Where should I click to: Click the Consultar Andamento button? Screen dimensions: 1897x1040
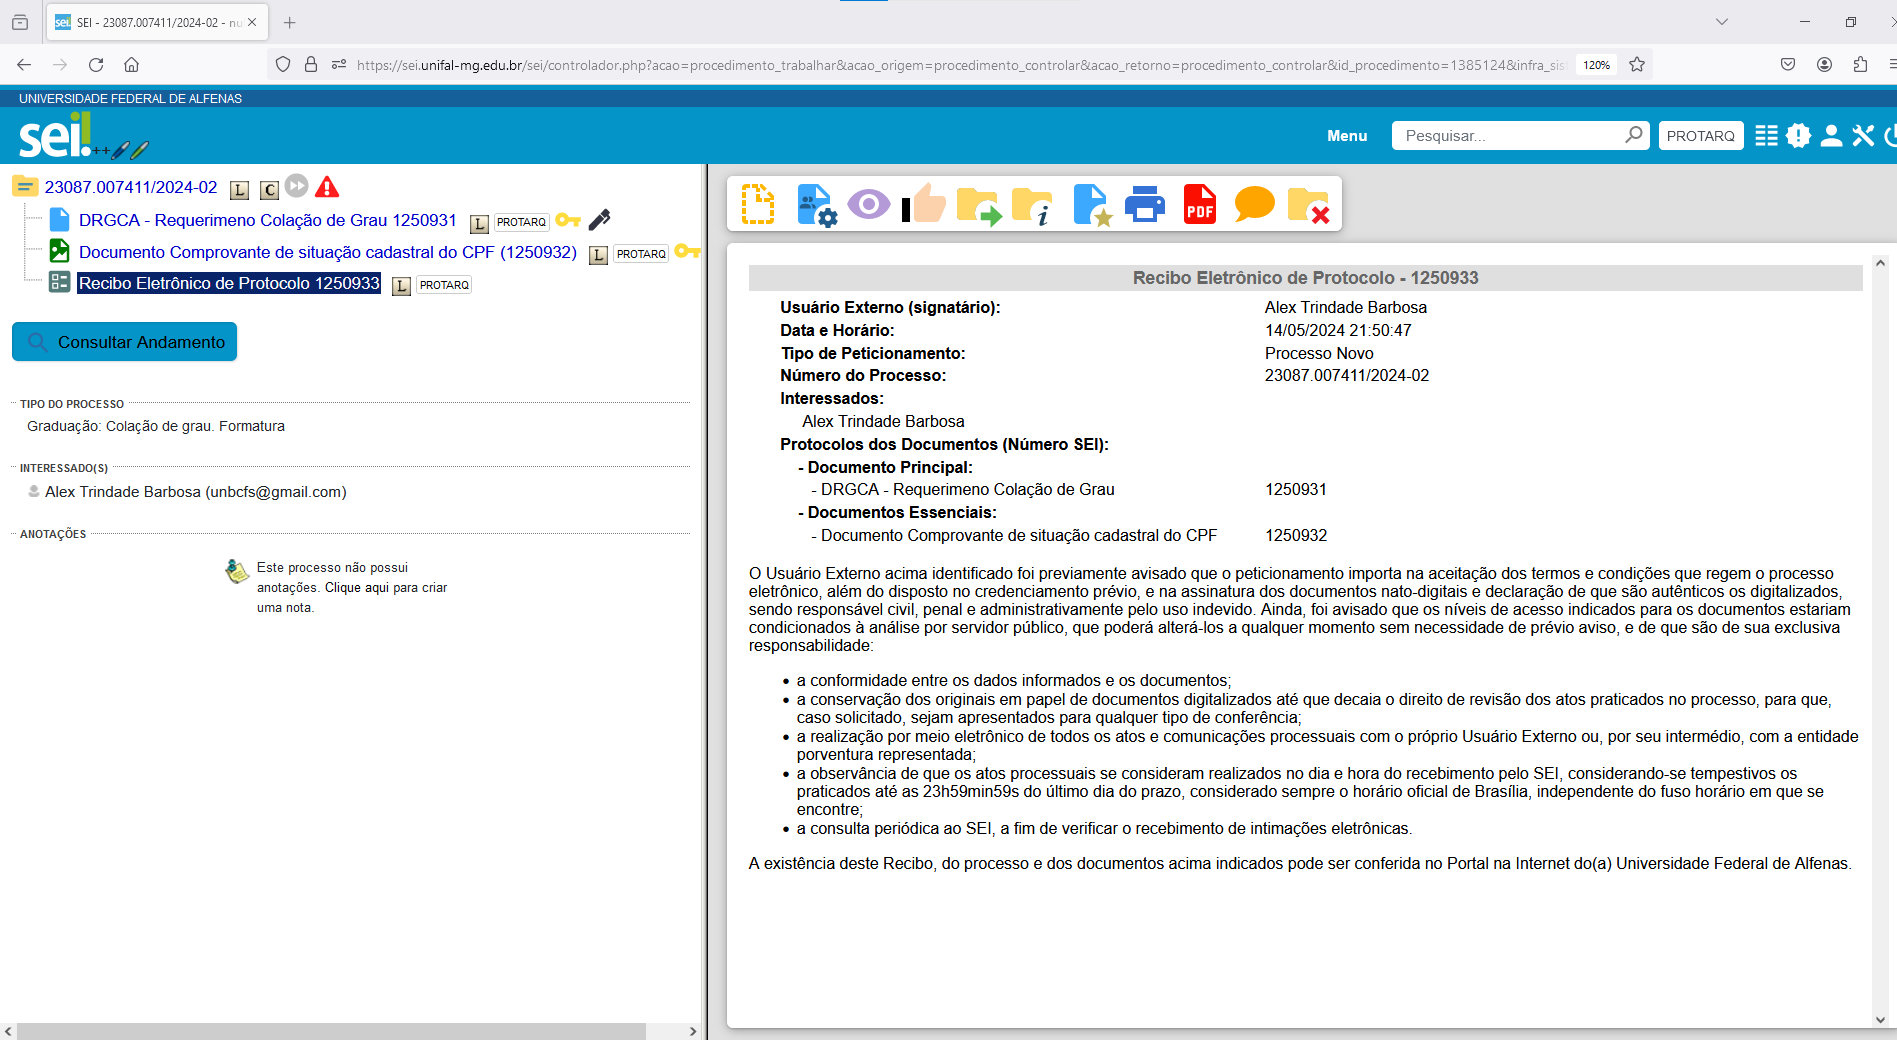coord(124,341)
